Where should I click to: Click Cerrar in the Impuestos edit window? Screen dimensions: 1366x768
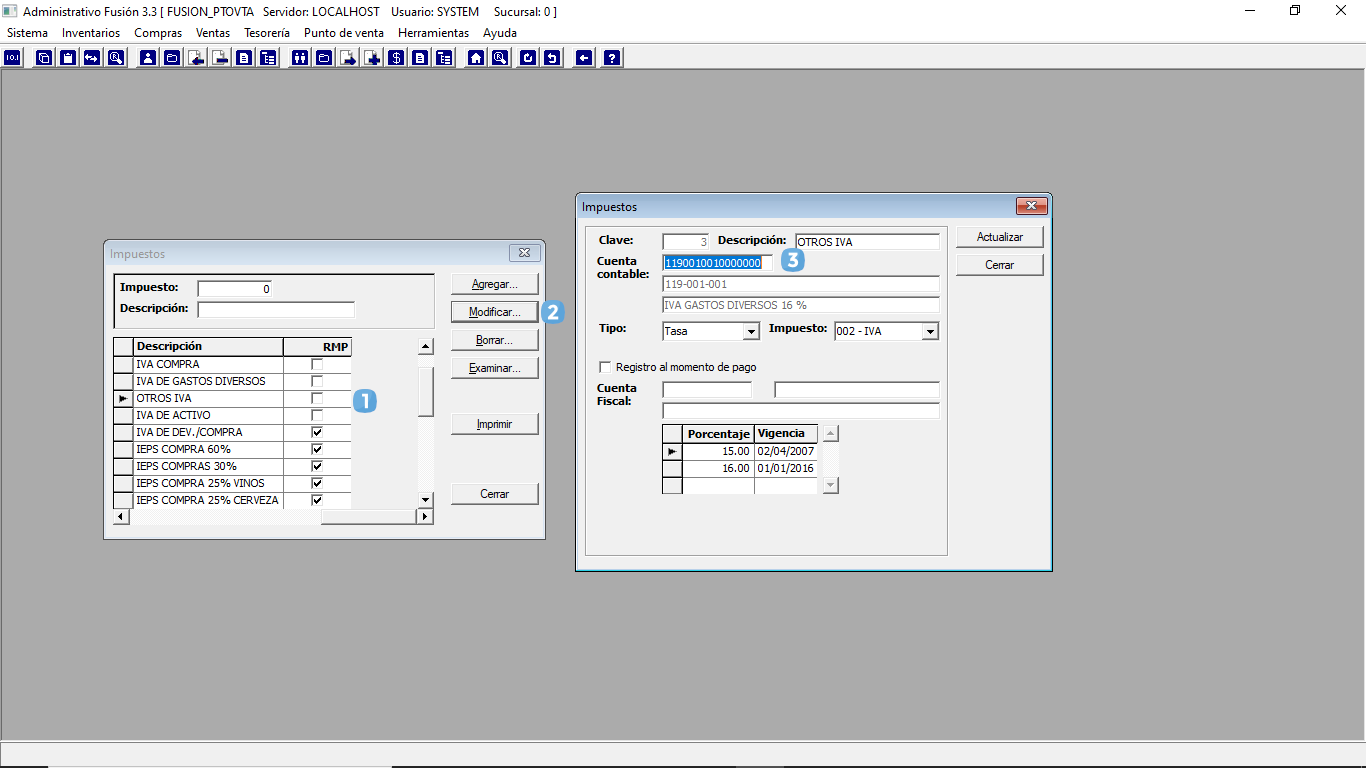pos(1000,265)
